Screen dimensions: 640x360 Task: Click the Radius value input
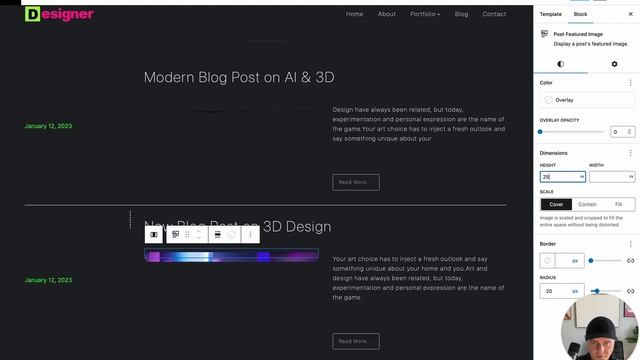click(555, 291)
